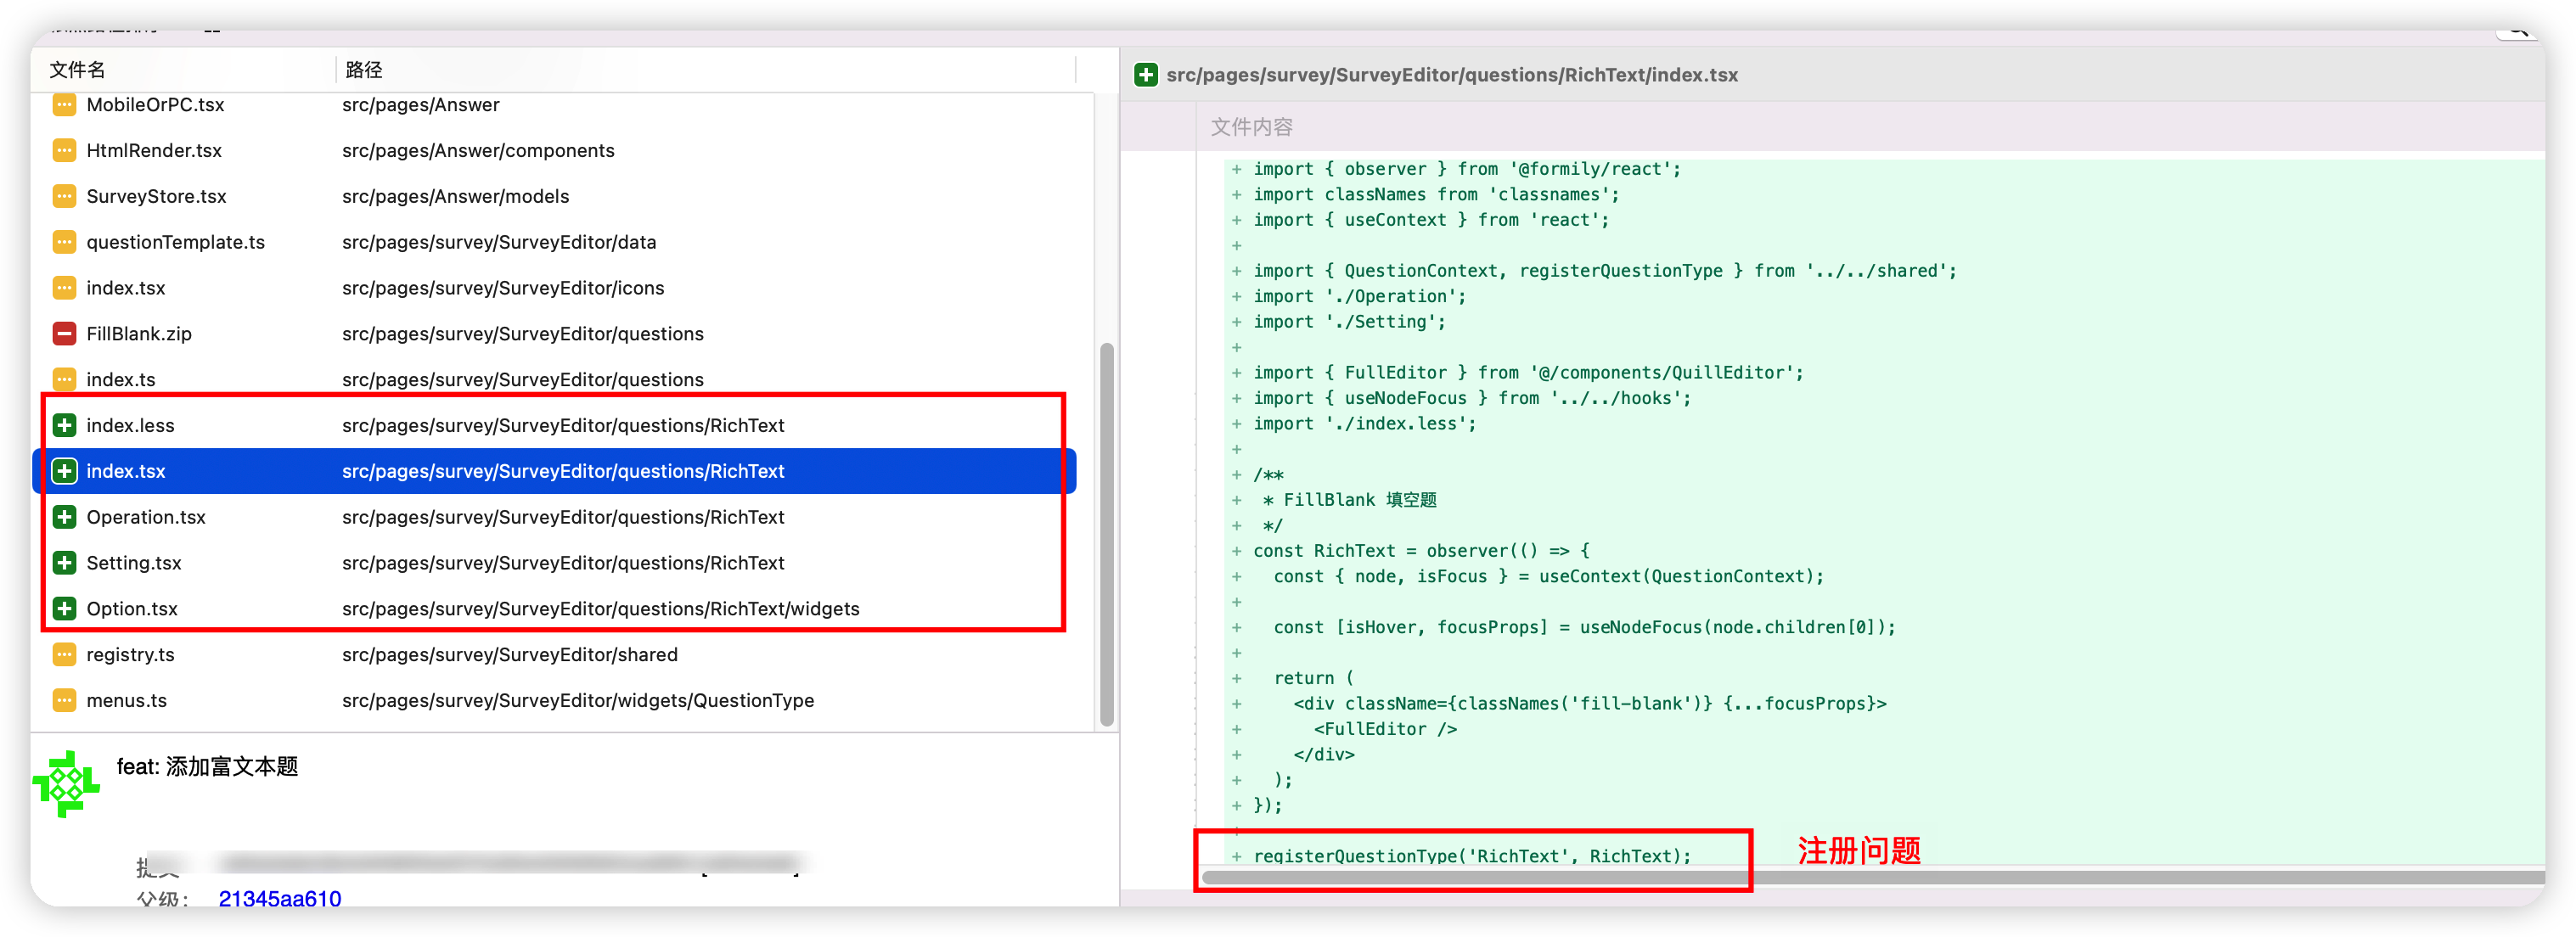Screen dimensions: 2576x937
Task: Select the FillBlank.zip file row
Action: [x=555, y=334]
